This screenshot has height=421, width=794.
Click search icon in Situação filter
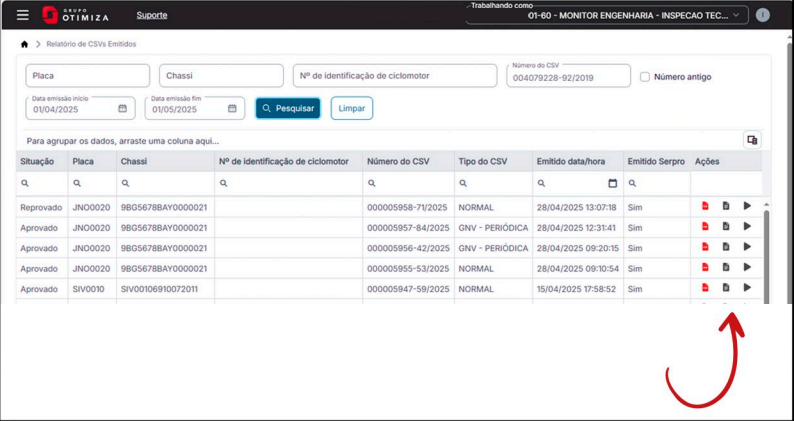pos(24,183)
